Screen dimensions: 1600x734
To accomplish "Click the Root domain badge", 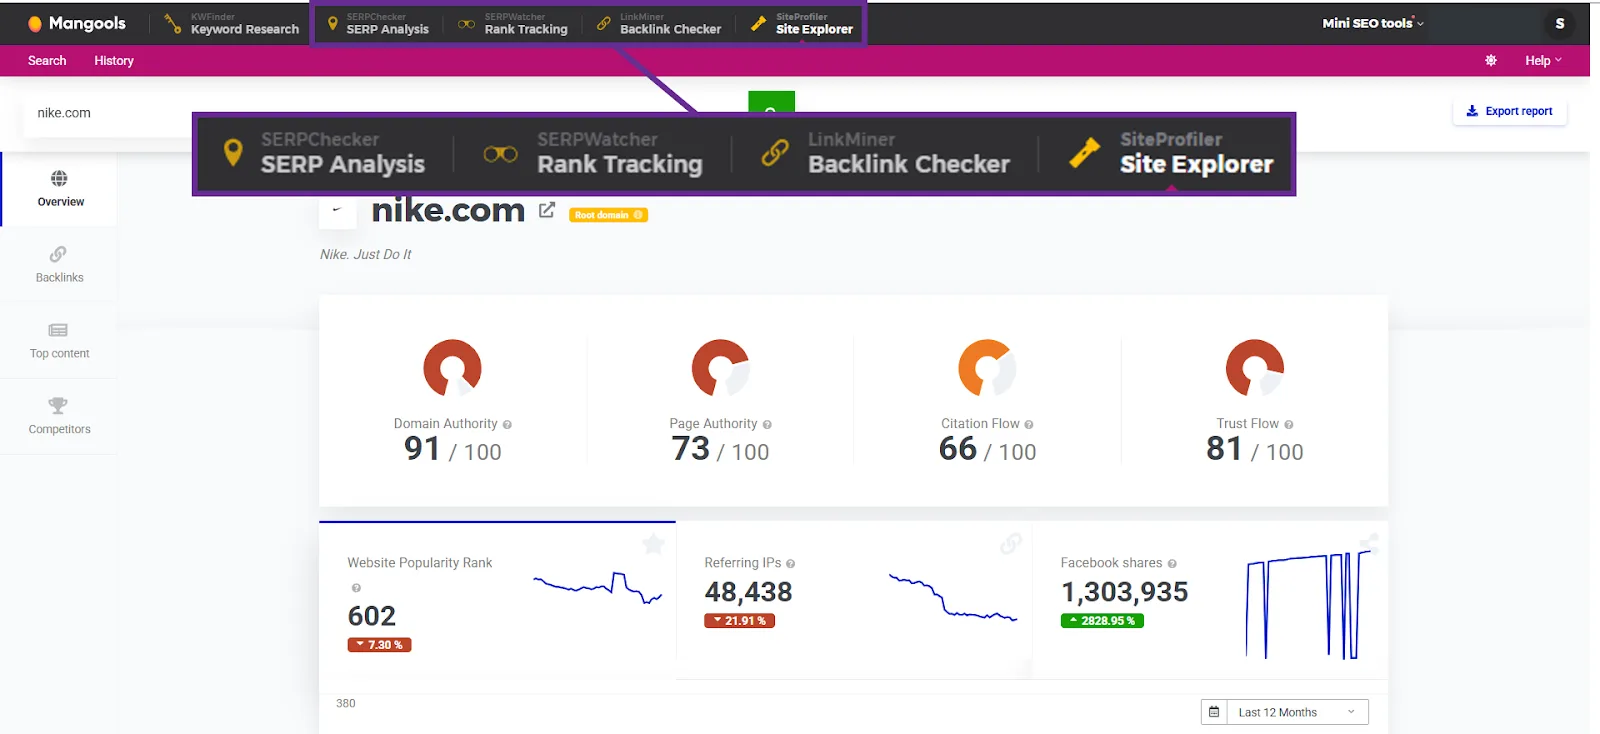I will tap(608, 215).
